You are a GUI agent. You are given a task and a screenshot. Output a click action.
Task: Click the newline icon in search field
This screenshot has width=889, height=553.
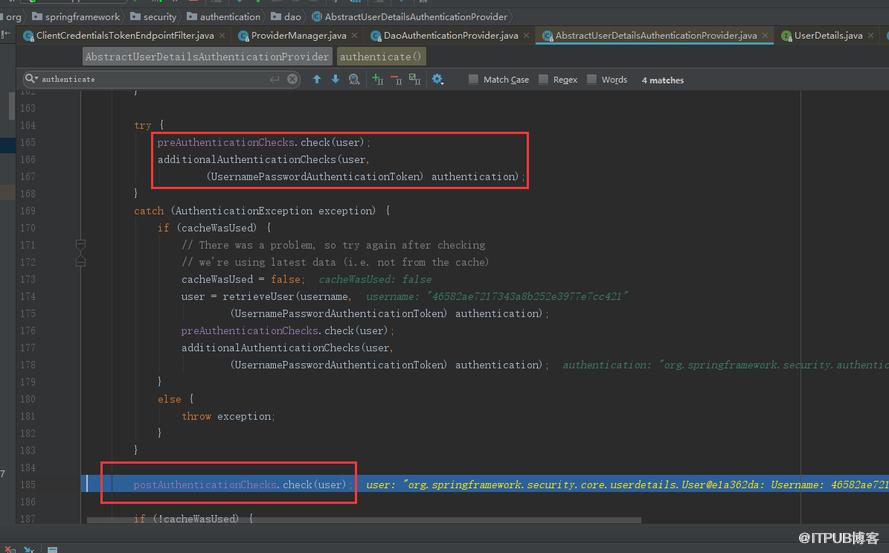coord(275,79)
